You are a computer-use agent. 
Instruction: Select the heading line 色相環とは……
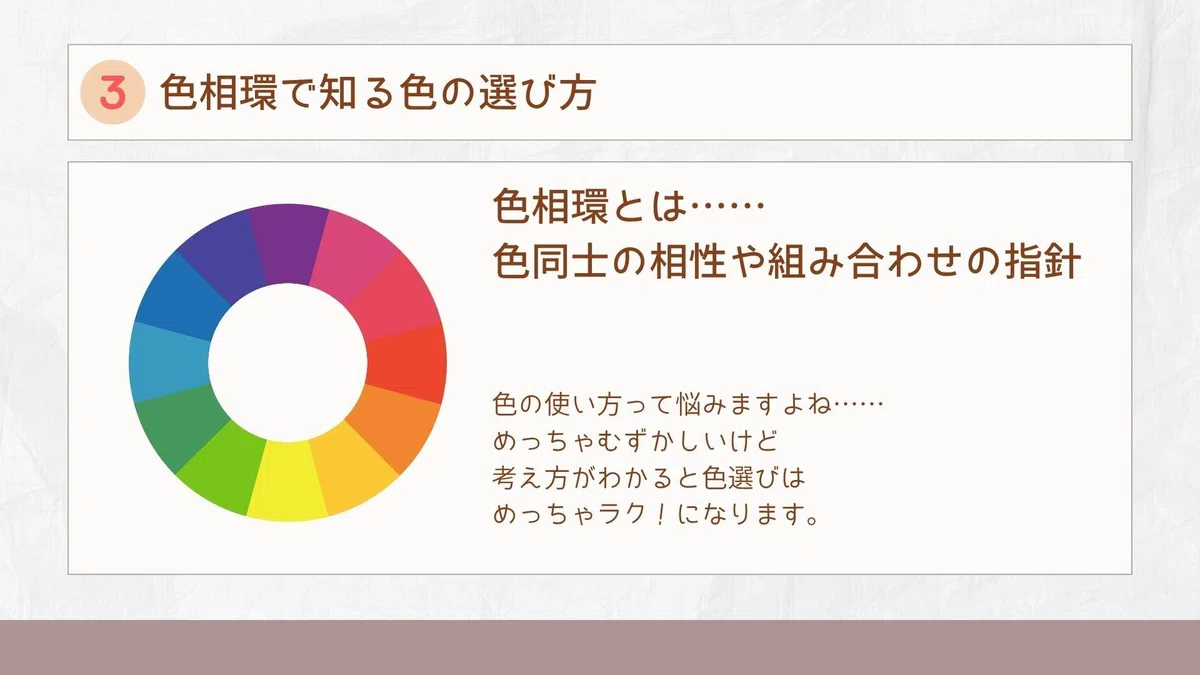629,208
